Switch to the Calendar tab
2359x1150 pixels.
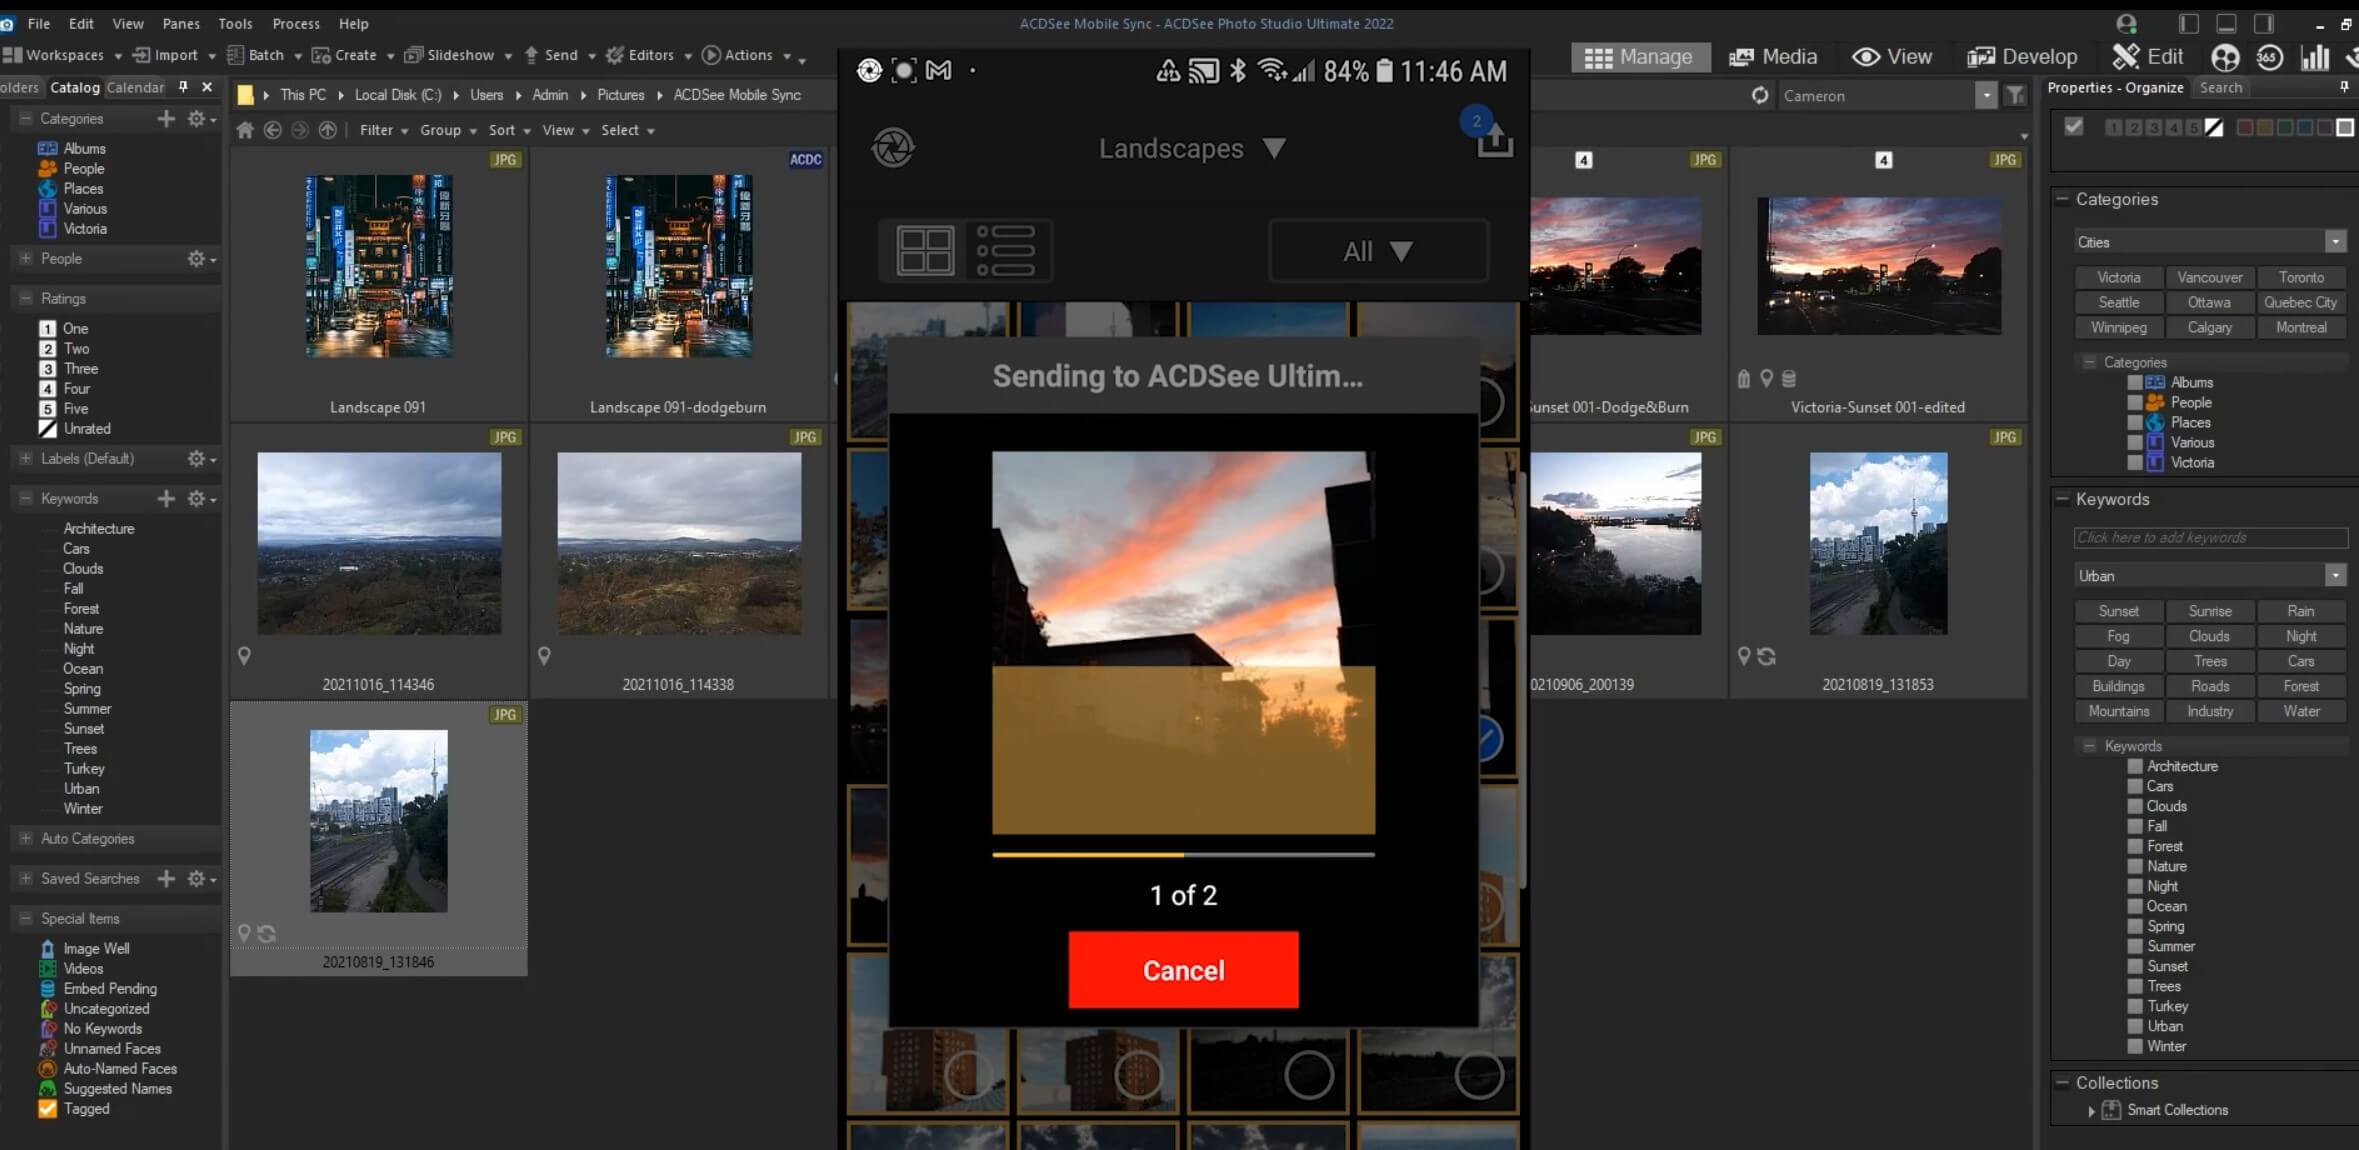coord(135,88)
